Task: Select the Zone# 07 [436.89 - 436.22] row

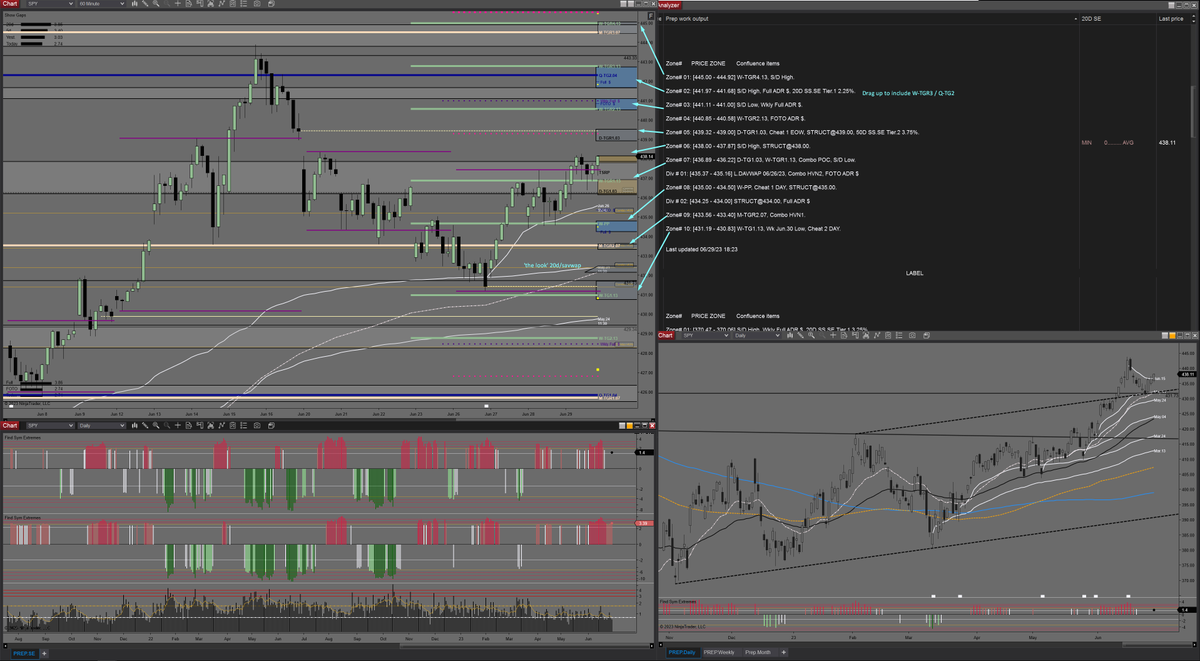Action: pyautogui.click(x=760, y=160)
